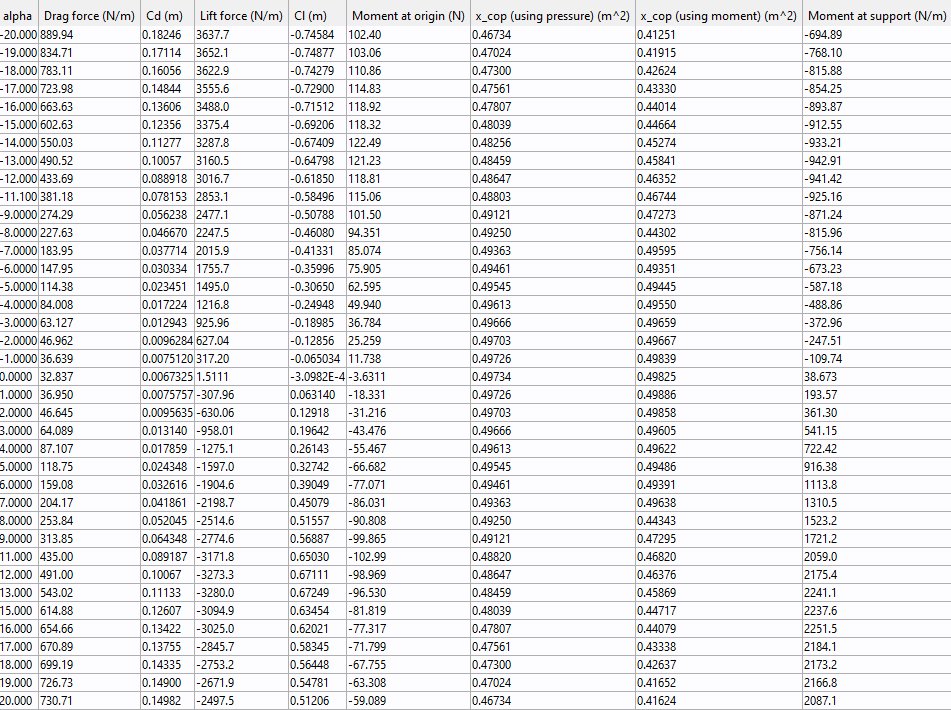Select lift force cell -630.06

tap(241, 413)
